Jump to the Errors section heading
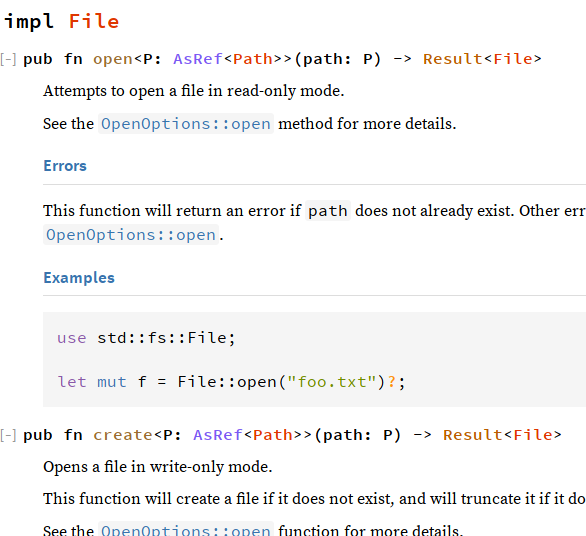This screenshot has height=536, width=586. [x=65, y=166]
